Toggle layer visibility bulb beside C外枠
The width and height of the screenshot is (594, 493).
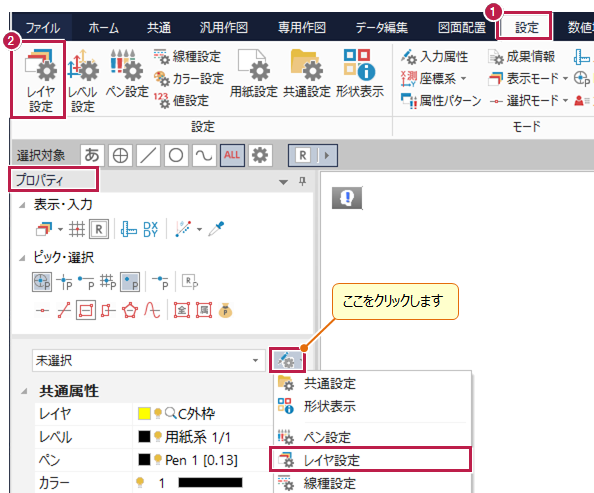point(158,413)
